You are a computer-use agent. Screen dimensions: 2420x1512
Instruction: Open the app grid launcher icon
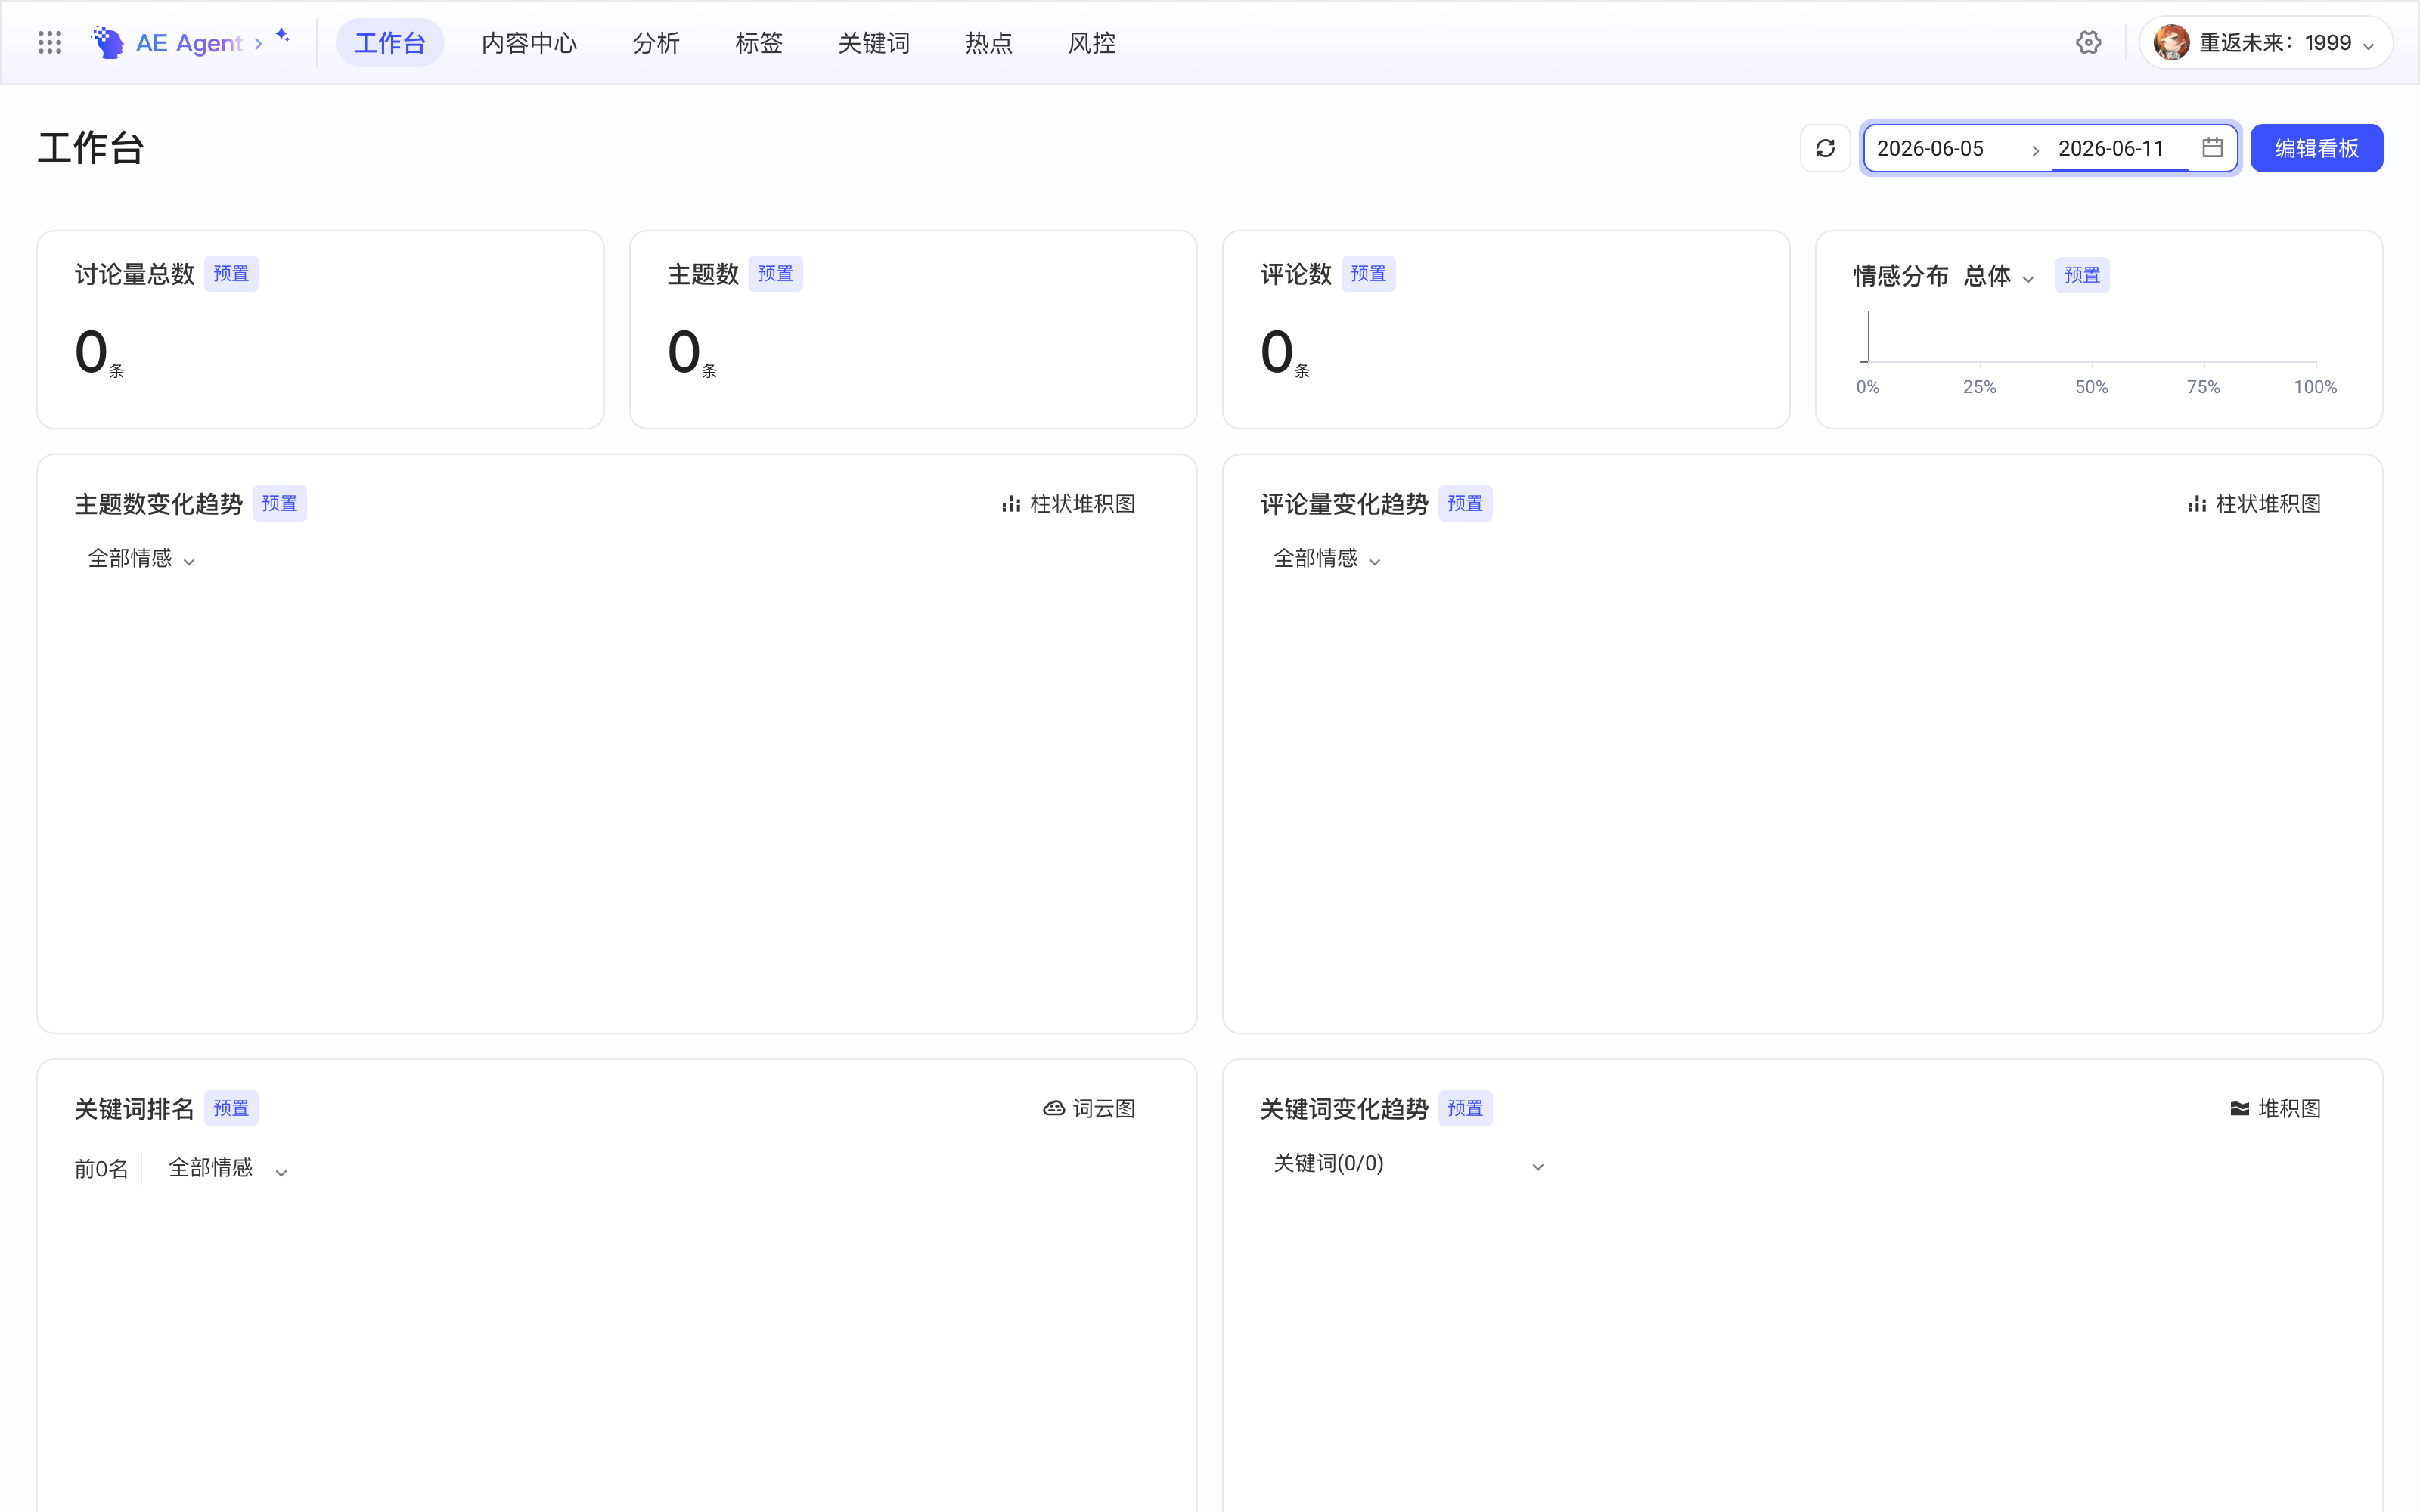click(50, 42)
